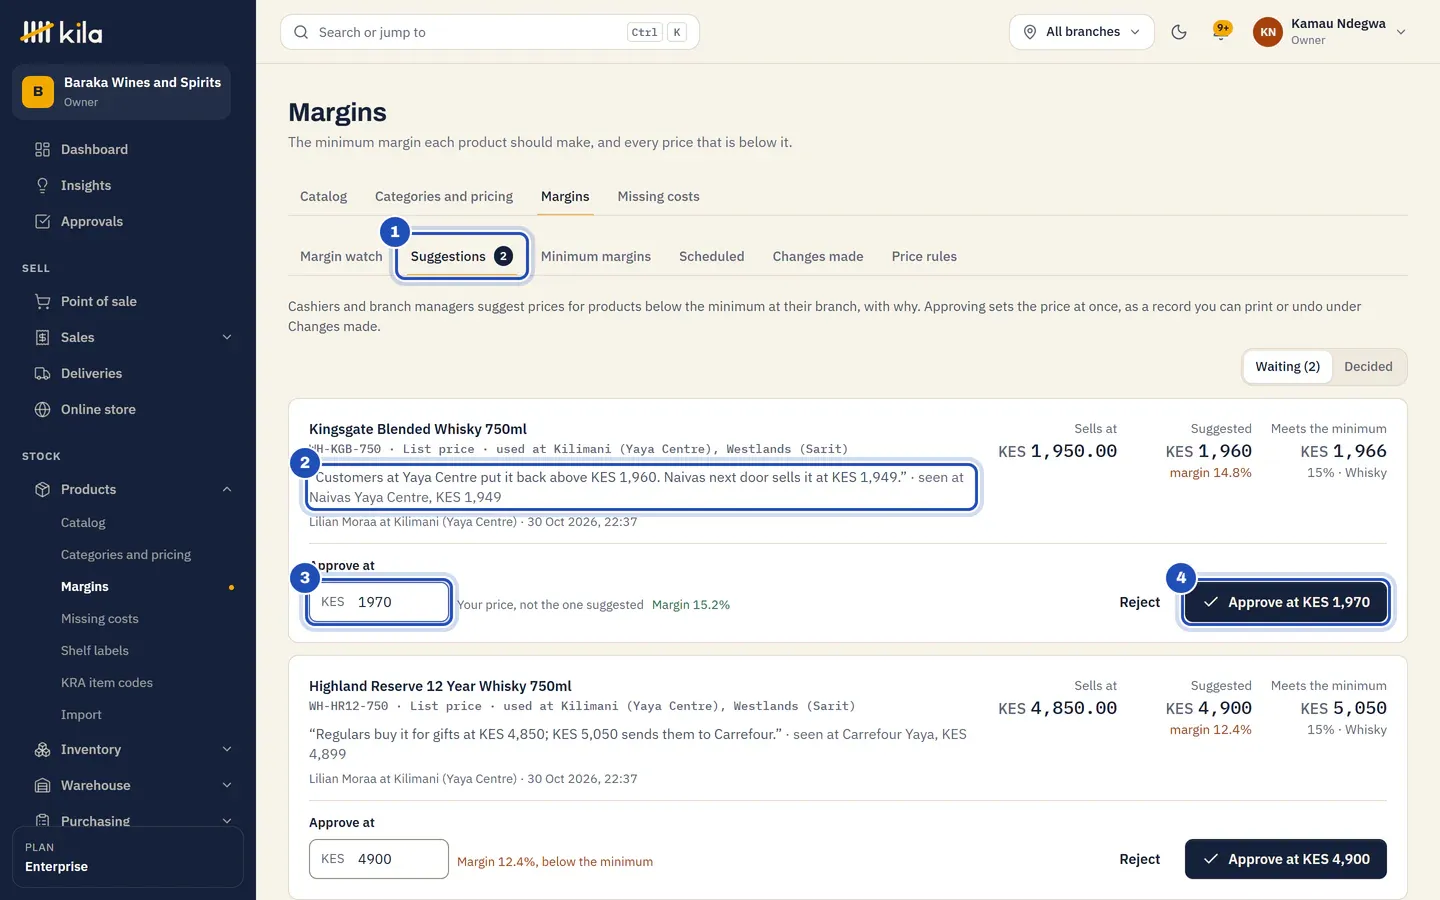Open the Scheduled subtab

coord(711,257)
